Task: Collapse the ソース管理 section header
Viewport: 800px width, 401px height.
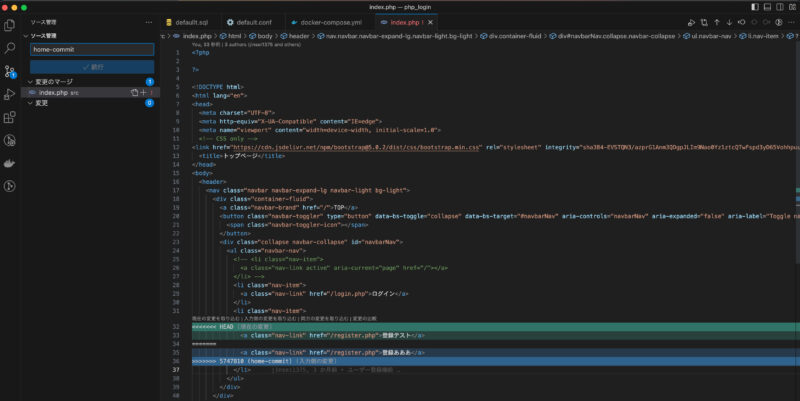Action: point(43,36)
